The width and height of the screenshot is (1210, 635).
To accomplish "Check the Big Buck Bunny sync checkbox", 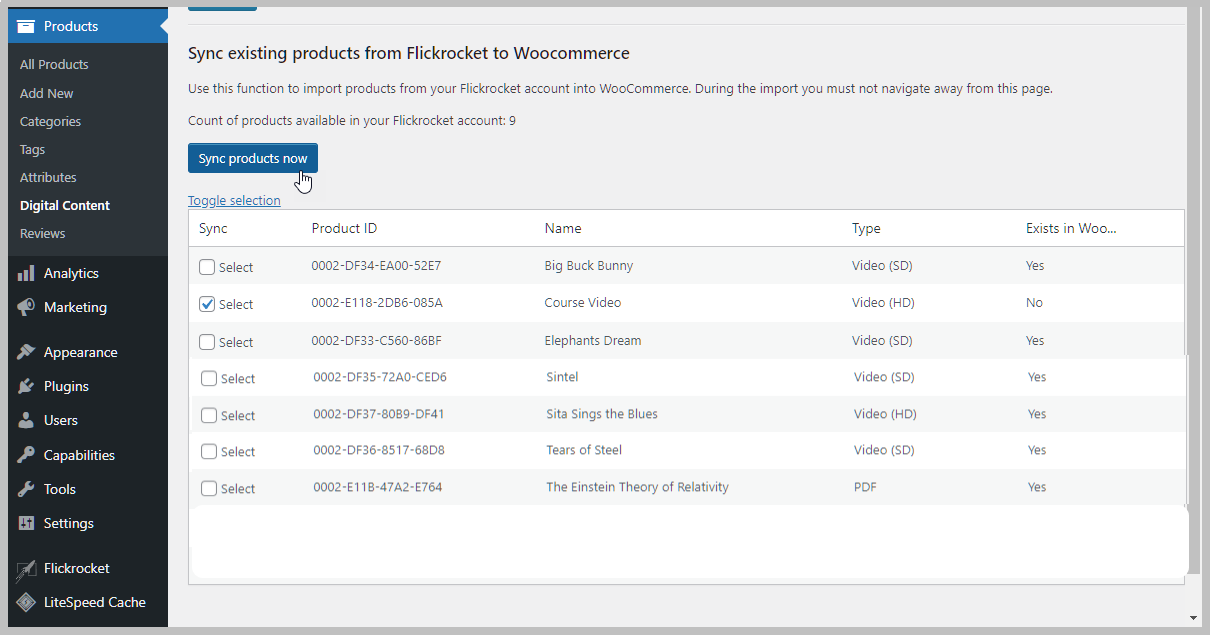I will [207, 267].
